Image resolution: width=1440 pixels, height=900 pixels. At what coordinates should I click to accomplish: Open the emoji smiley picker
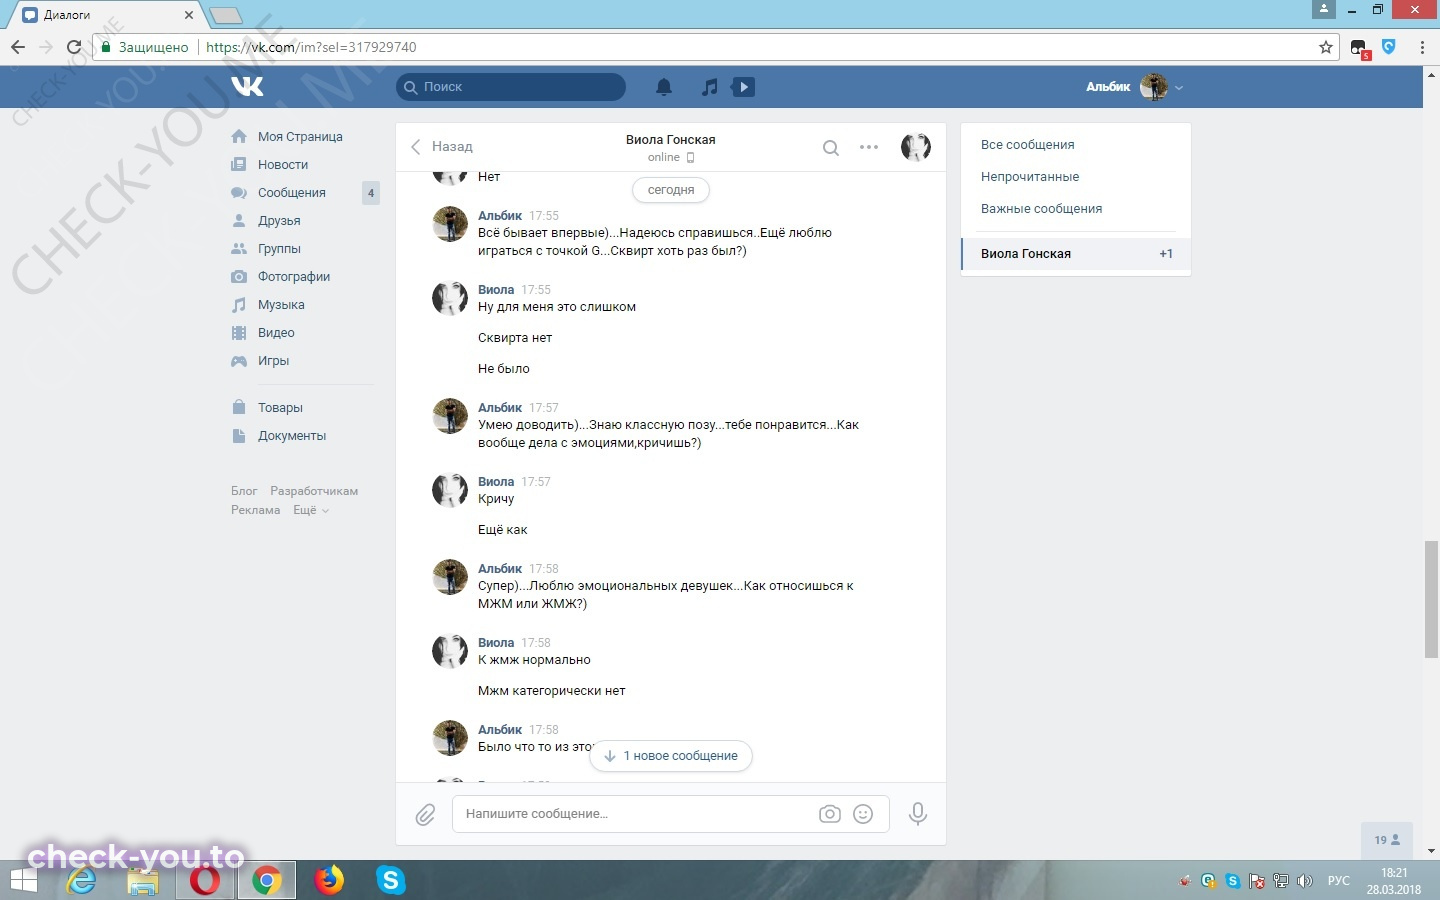(863, 814)
